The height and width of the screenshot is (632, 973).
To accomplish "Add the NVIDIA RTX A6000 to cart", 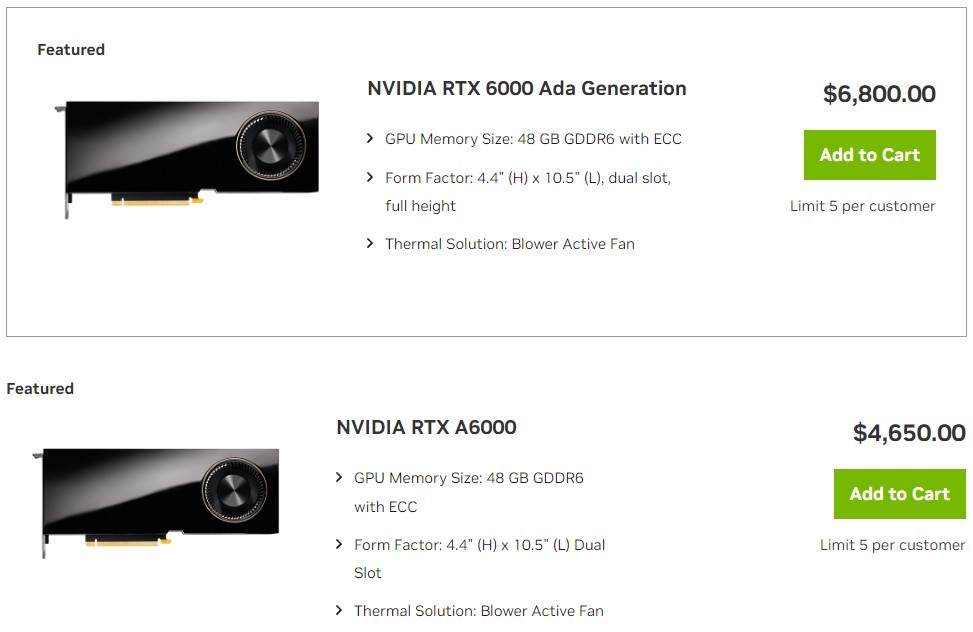I will tap(898, 493).
